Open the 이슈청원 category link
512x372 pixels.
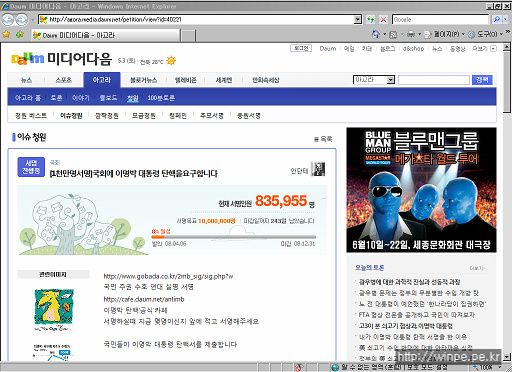[71, 116]
